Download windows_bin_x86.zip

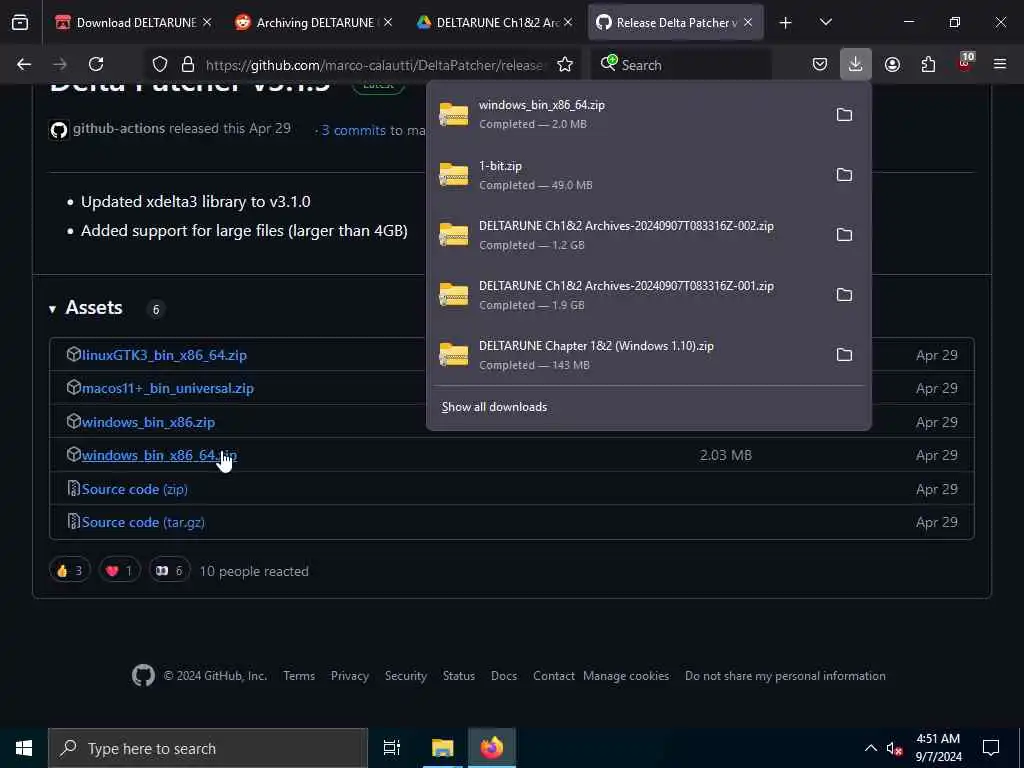point(148,423)
